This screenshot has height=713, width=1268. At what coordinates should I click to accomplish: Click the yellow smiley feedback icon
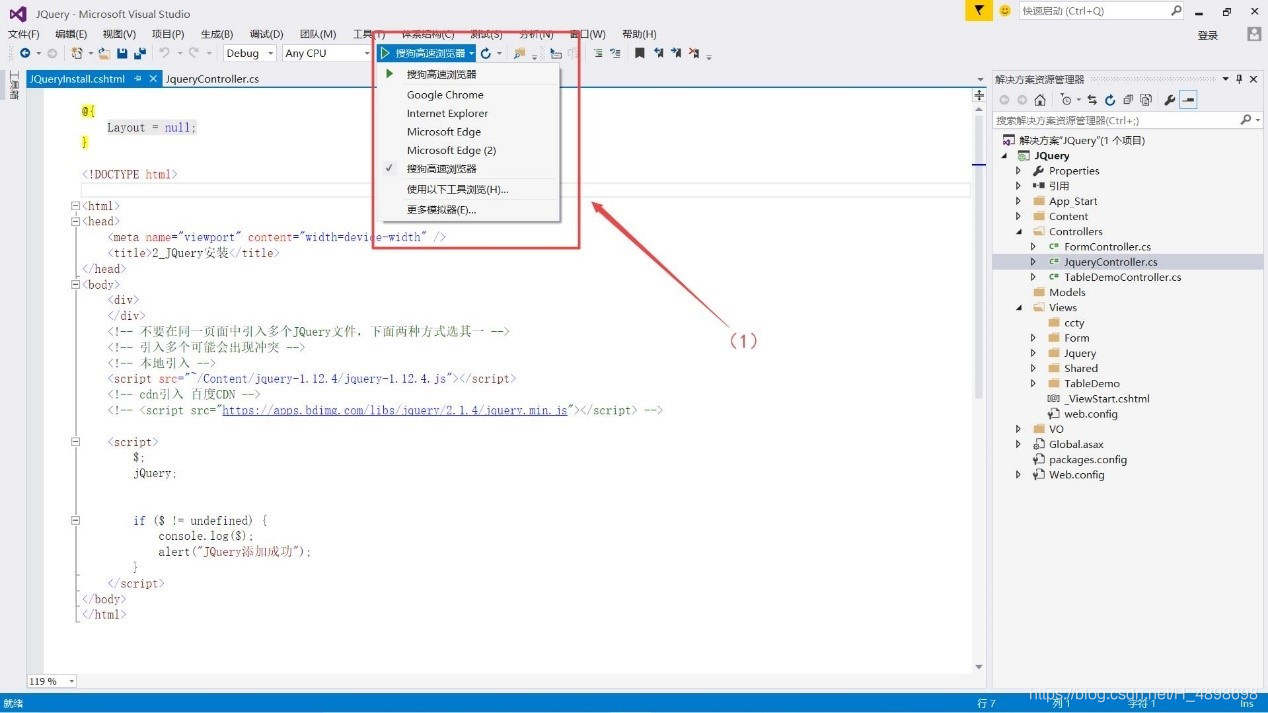click(1005, 10)
